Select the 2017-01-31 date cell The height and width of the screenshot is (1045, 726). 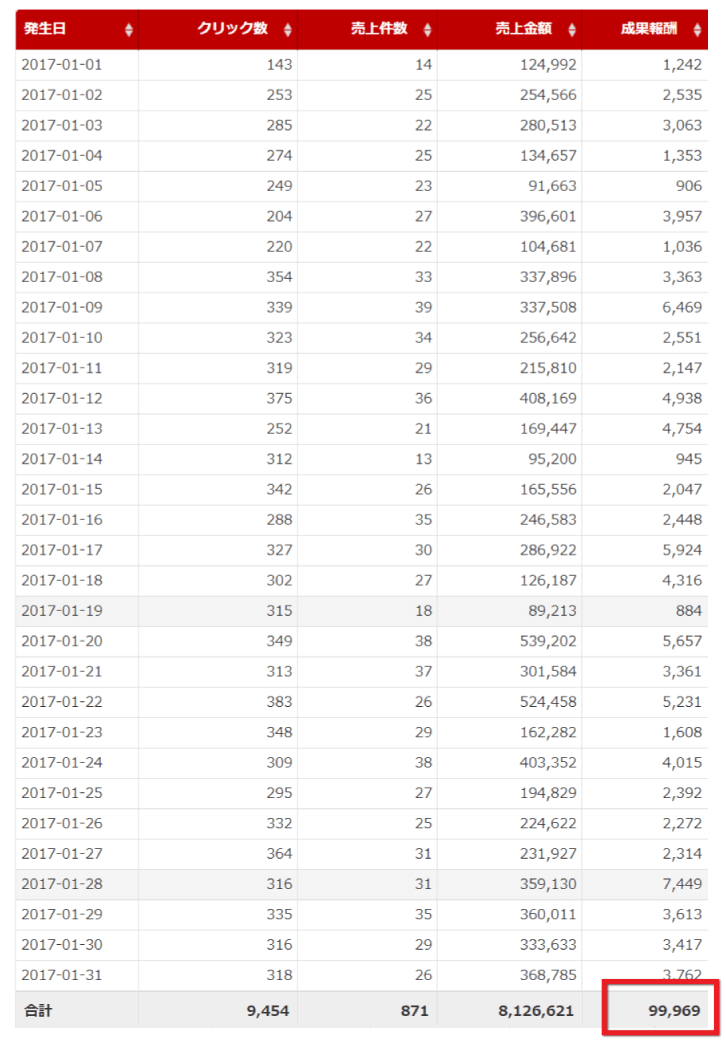[x=62, y=975]
